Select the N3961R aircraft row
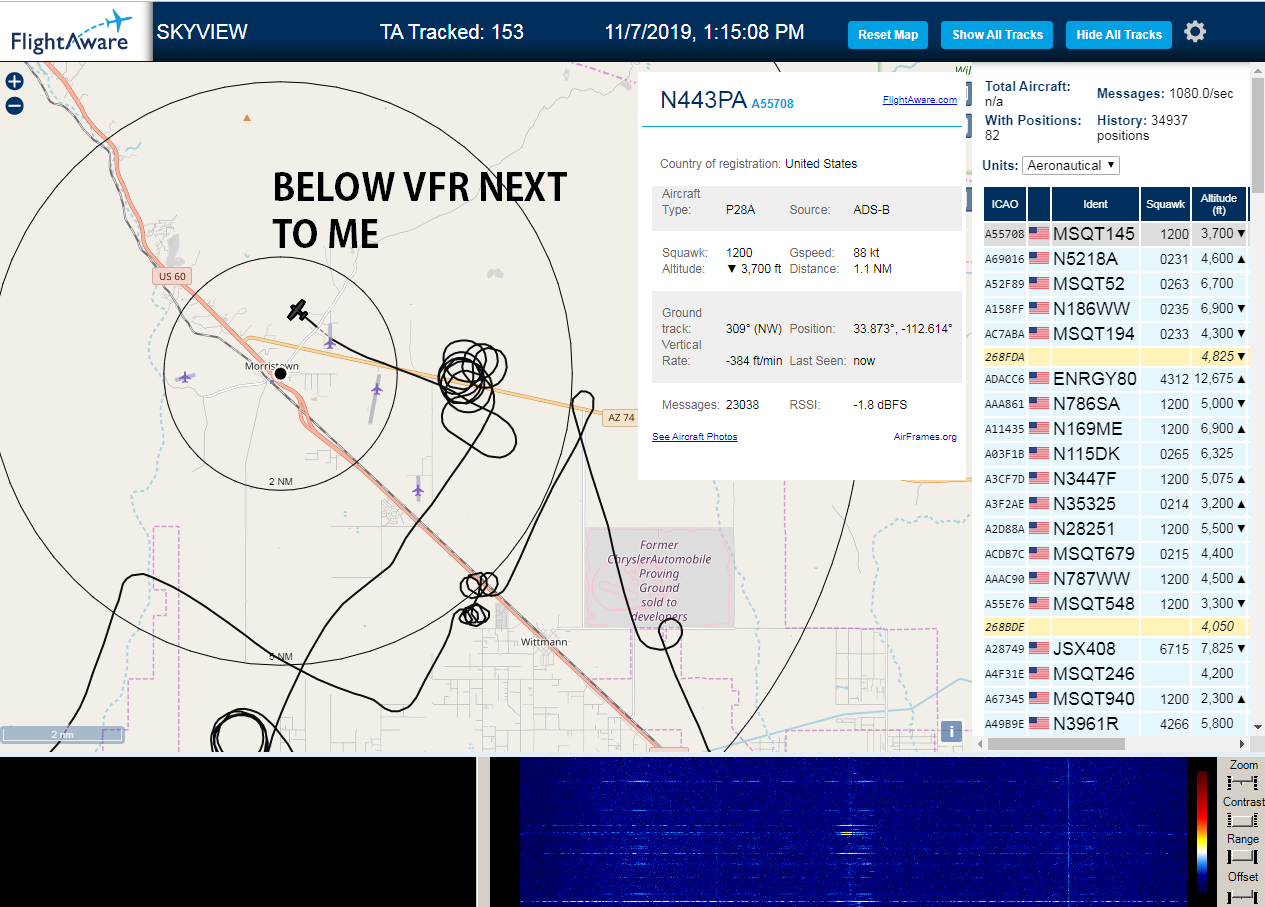1265x907 pixels. pos(1117,724)
